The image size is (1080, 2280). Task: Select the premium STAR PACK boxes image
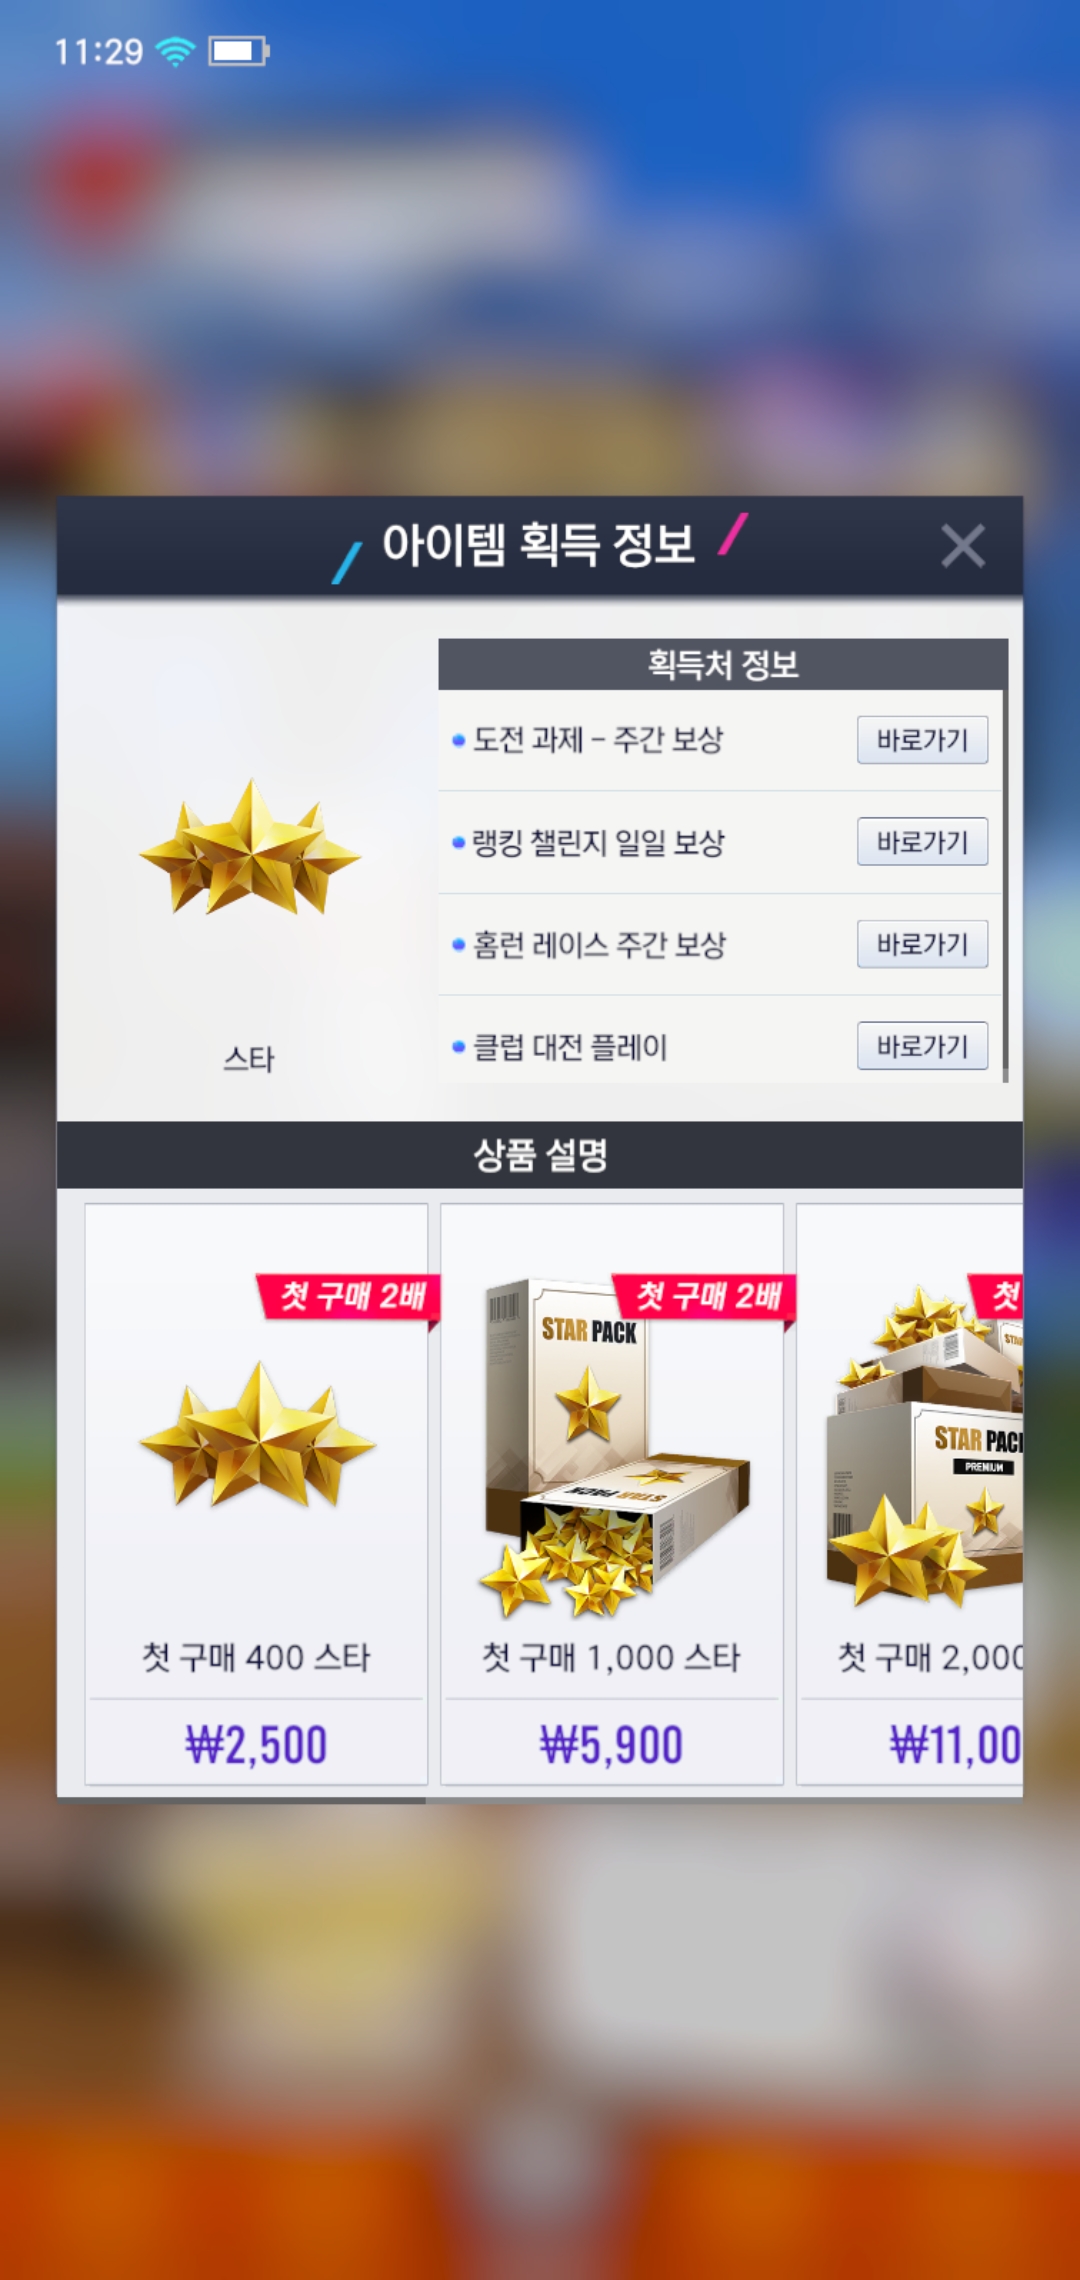point(924,1448)
